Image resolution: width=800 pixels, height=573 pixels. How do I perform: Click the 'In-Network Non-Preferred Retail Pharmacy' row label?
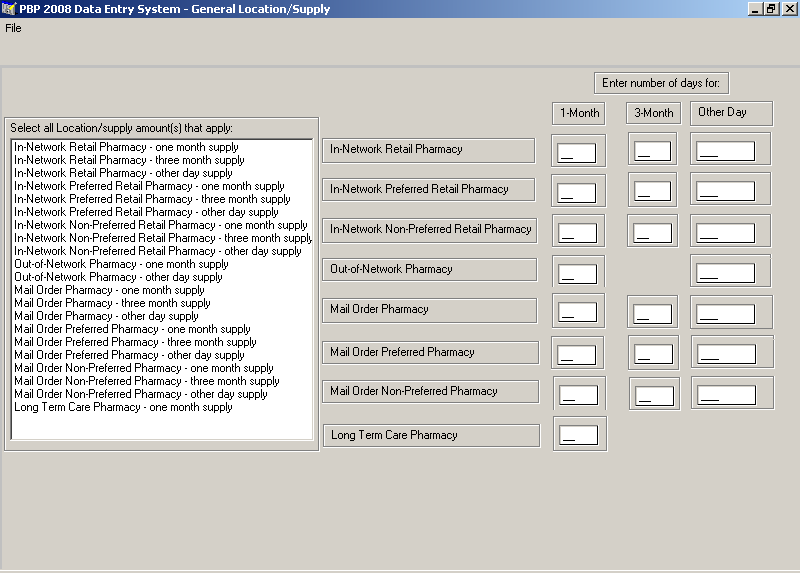pyautogui.click(x=430, y=230)
